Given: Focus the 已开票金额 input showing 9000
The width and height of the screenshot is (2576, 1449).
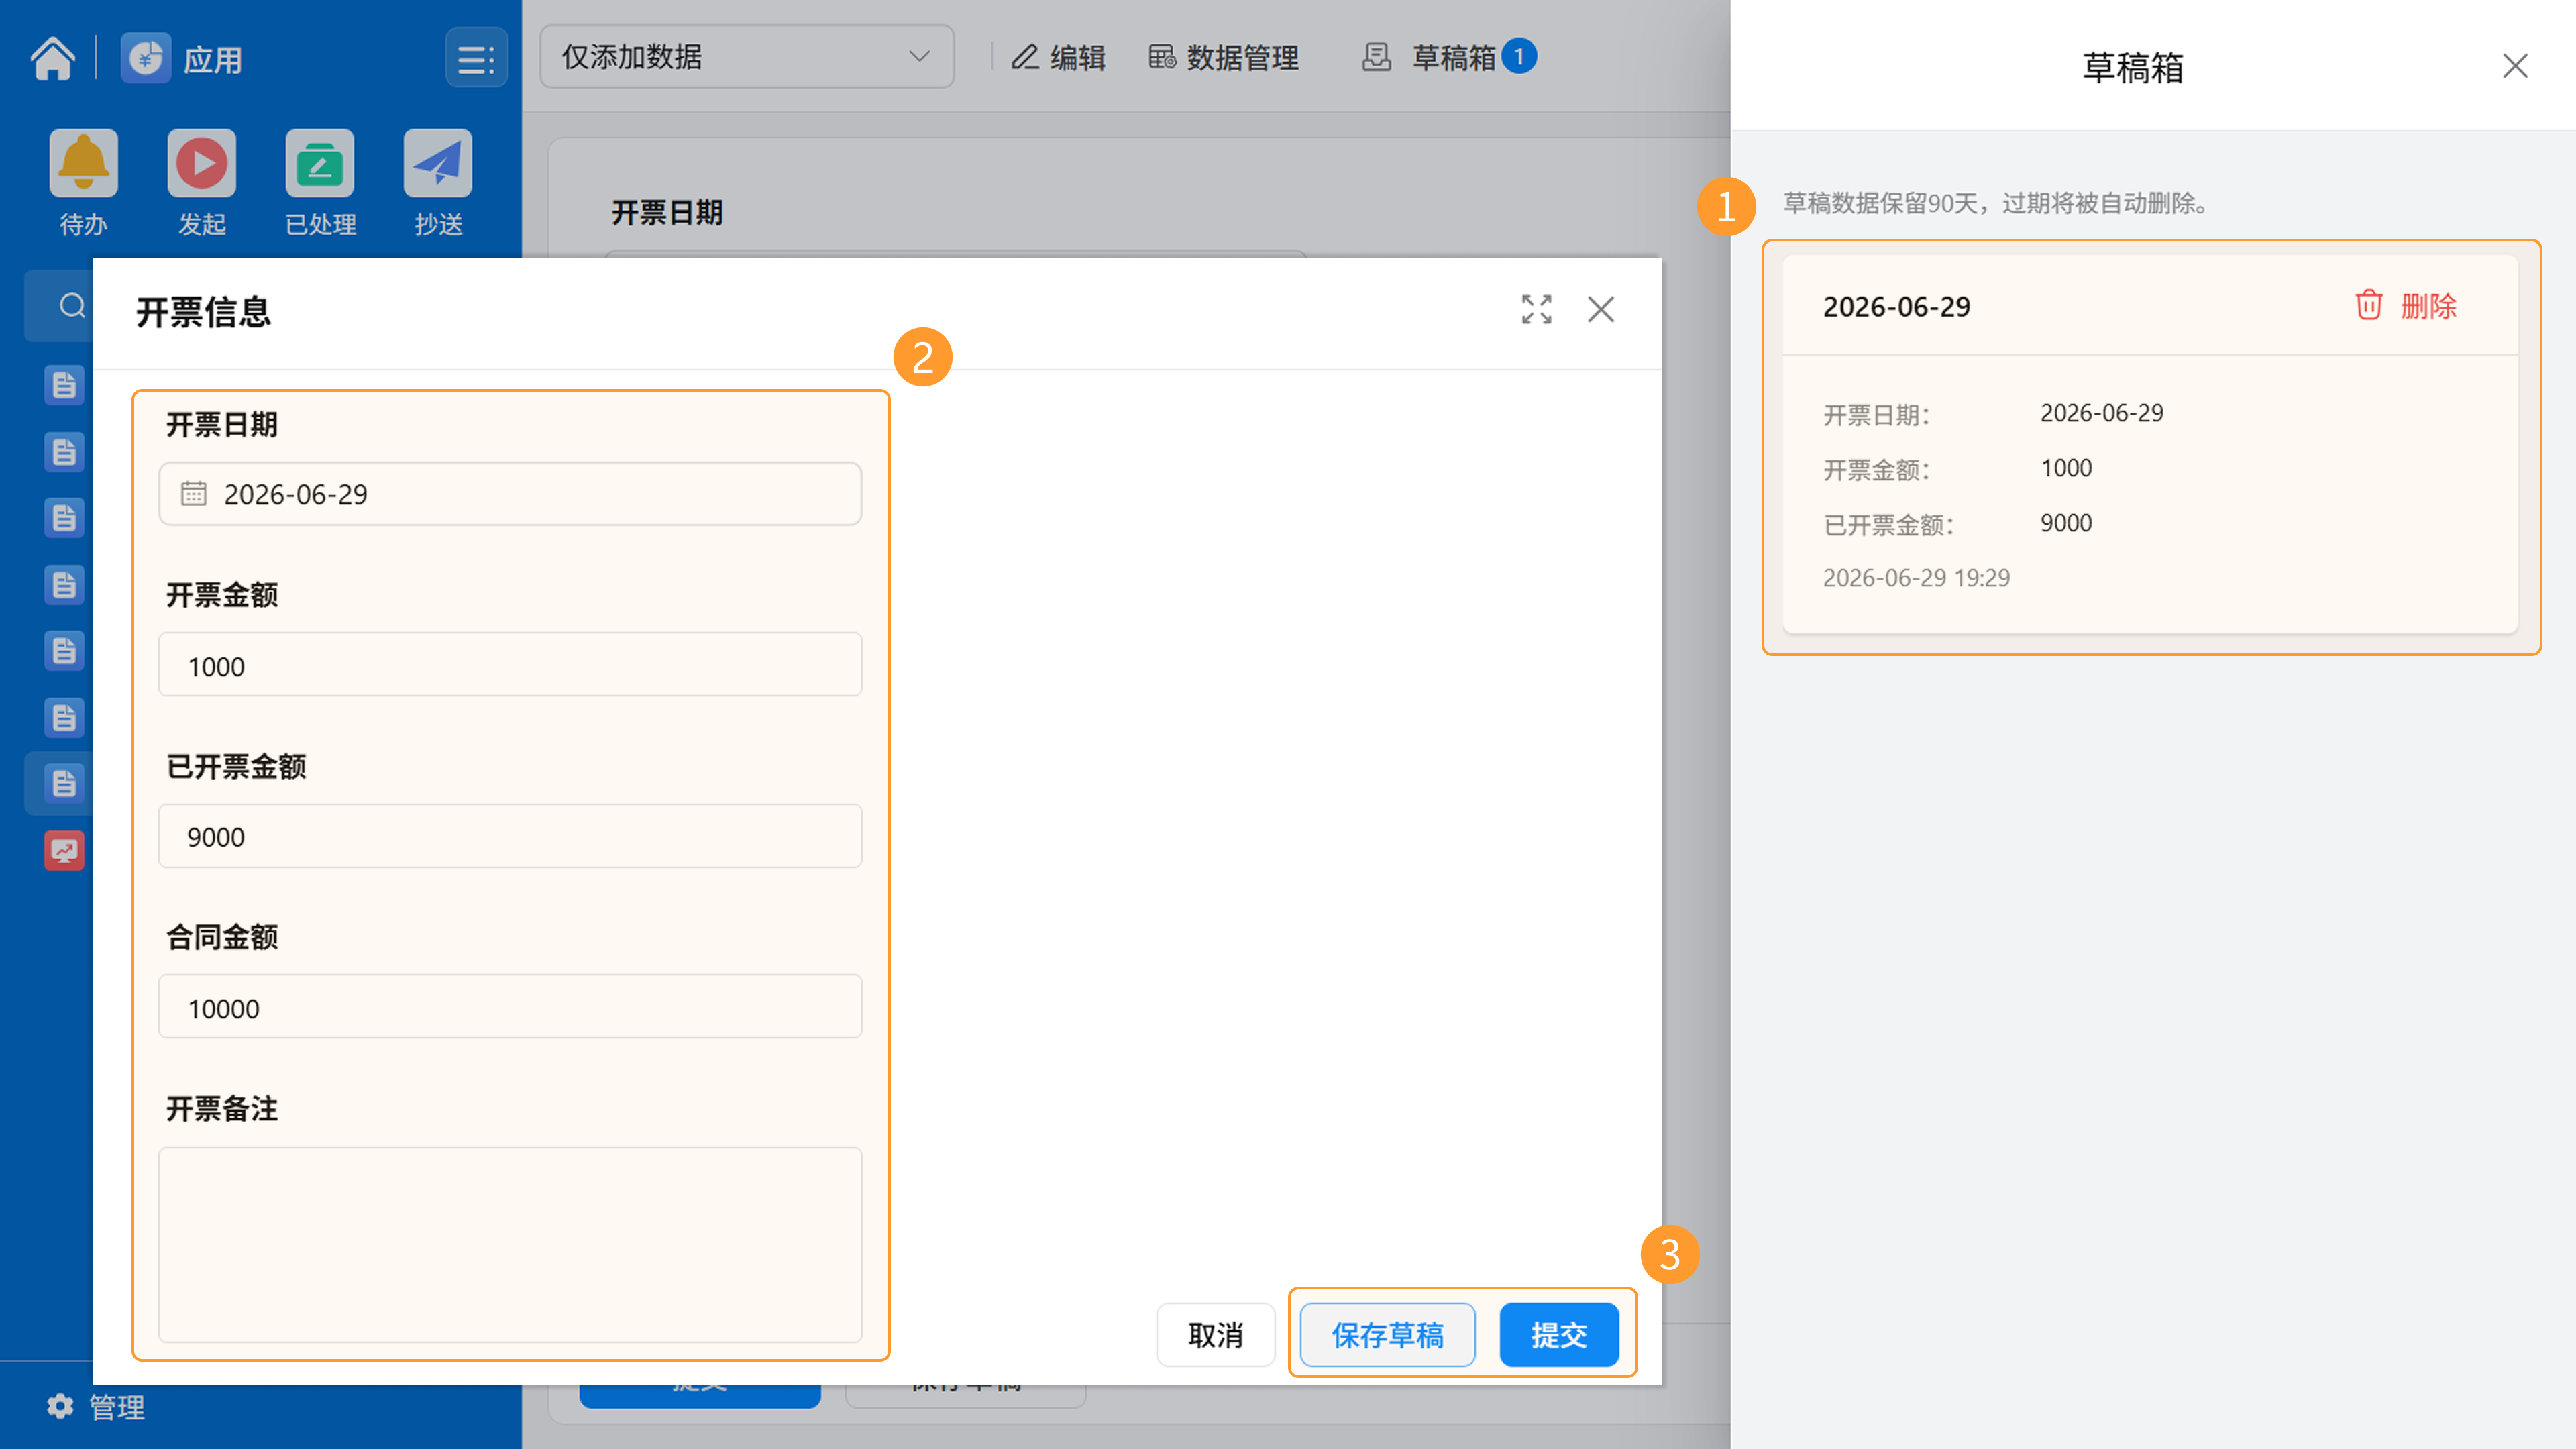Looking at the screenshot, I should (510, 836).
